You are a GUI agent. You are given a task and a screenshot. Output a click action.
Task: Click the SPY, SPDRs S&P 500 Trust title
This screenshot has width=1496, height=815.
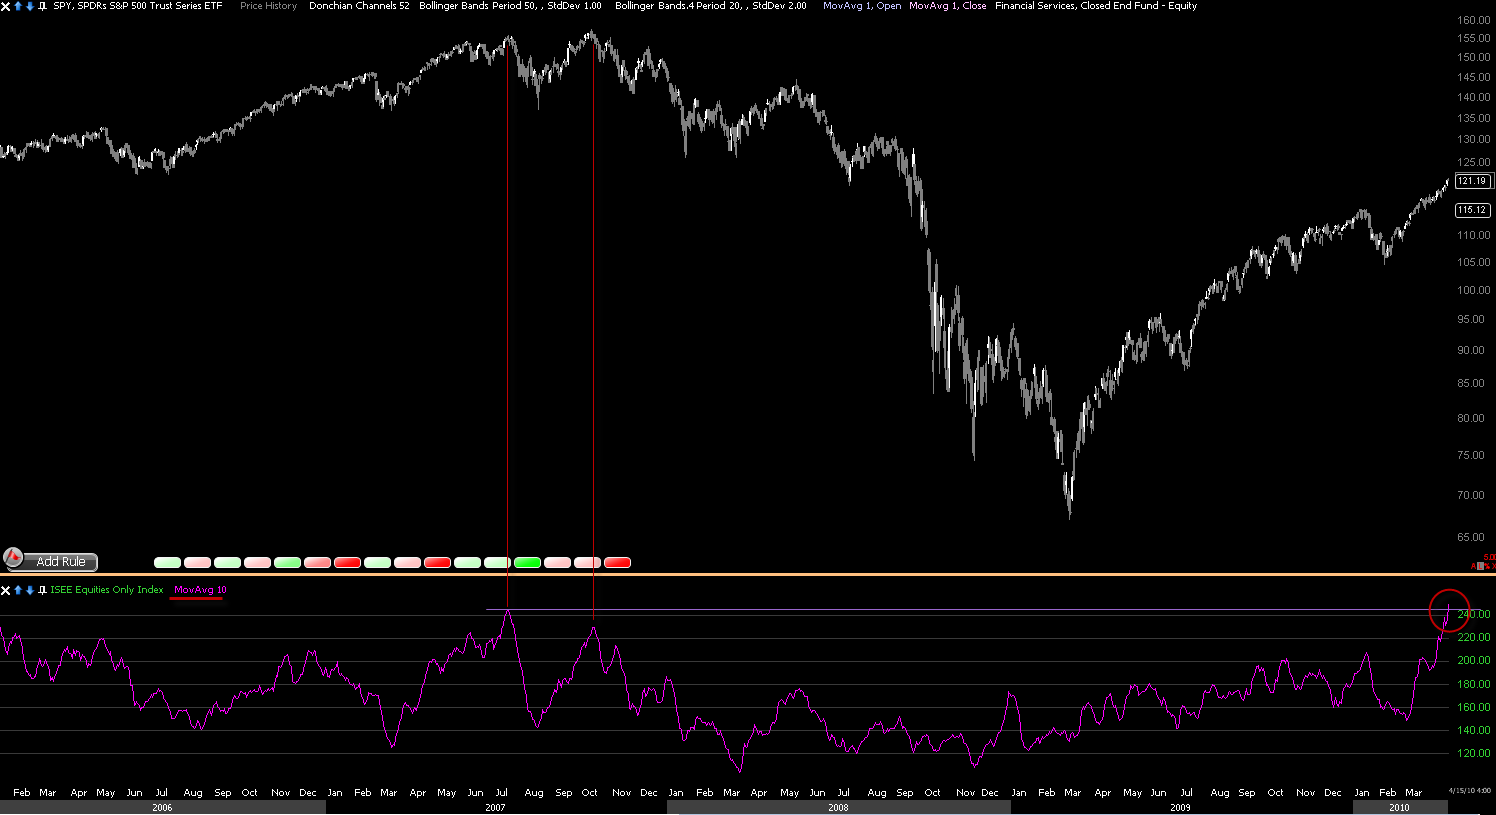[x=137, y=6]
